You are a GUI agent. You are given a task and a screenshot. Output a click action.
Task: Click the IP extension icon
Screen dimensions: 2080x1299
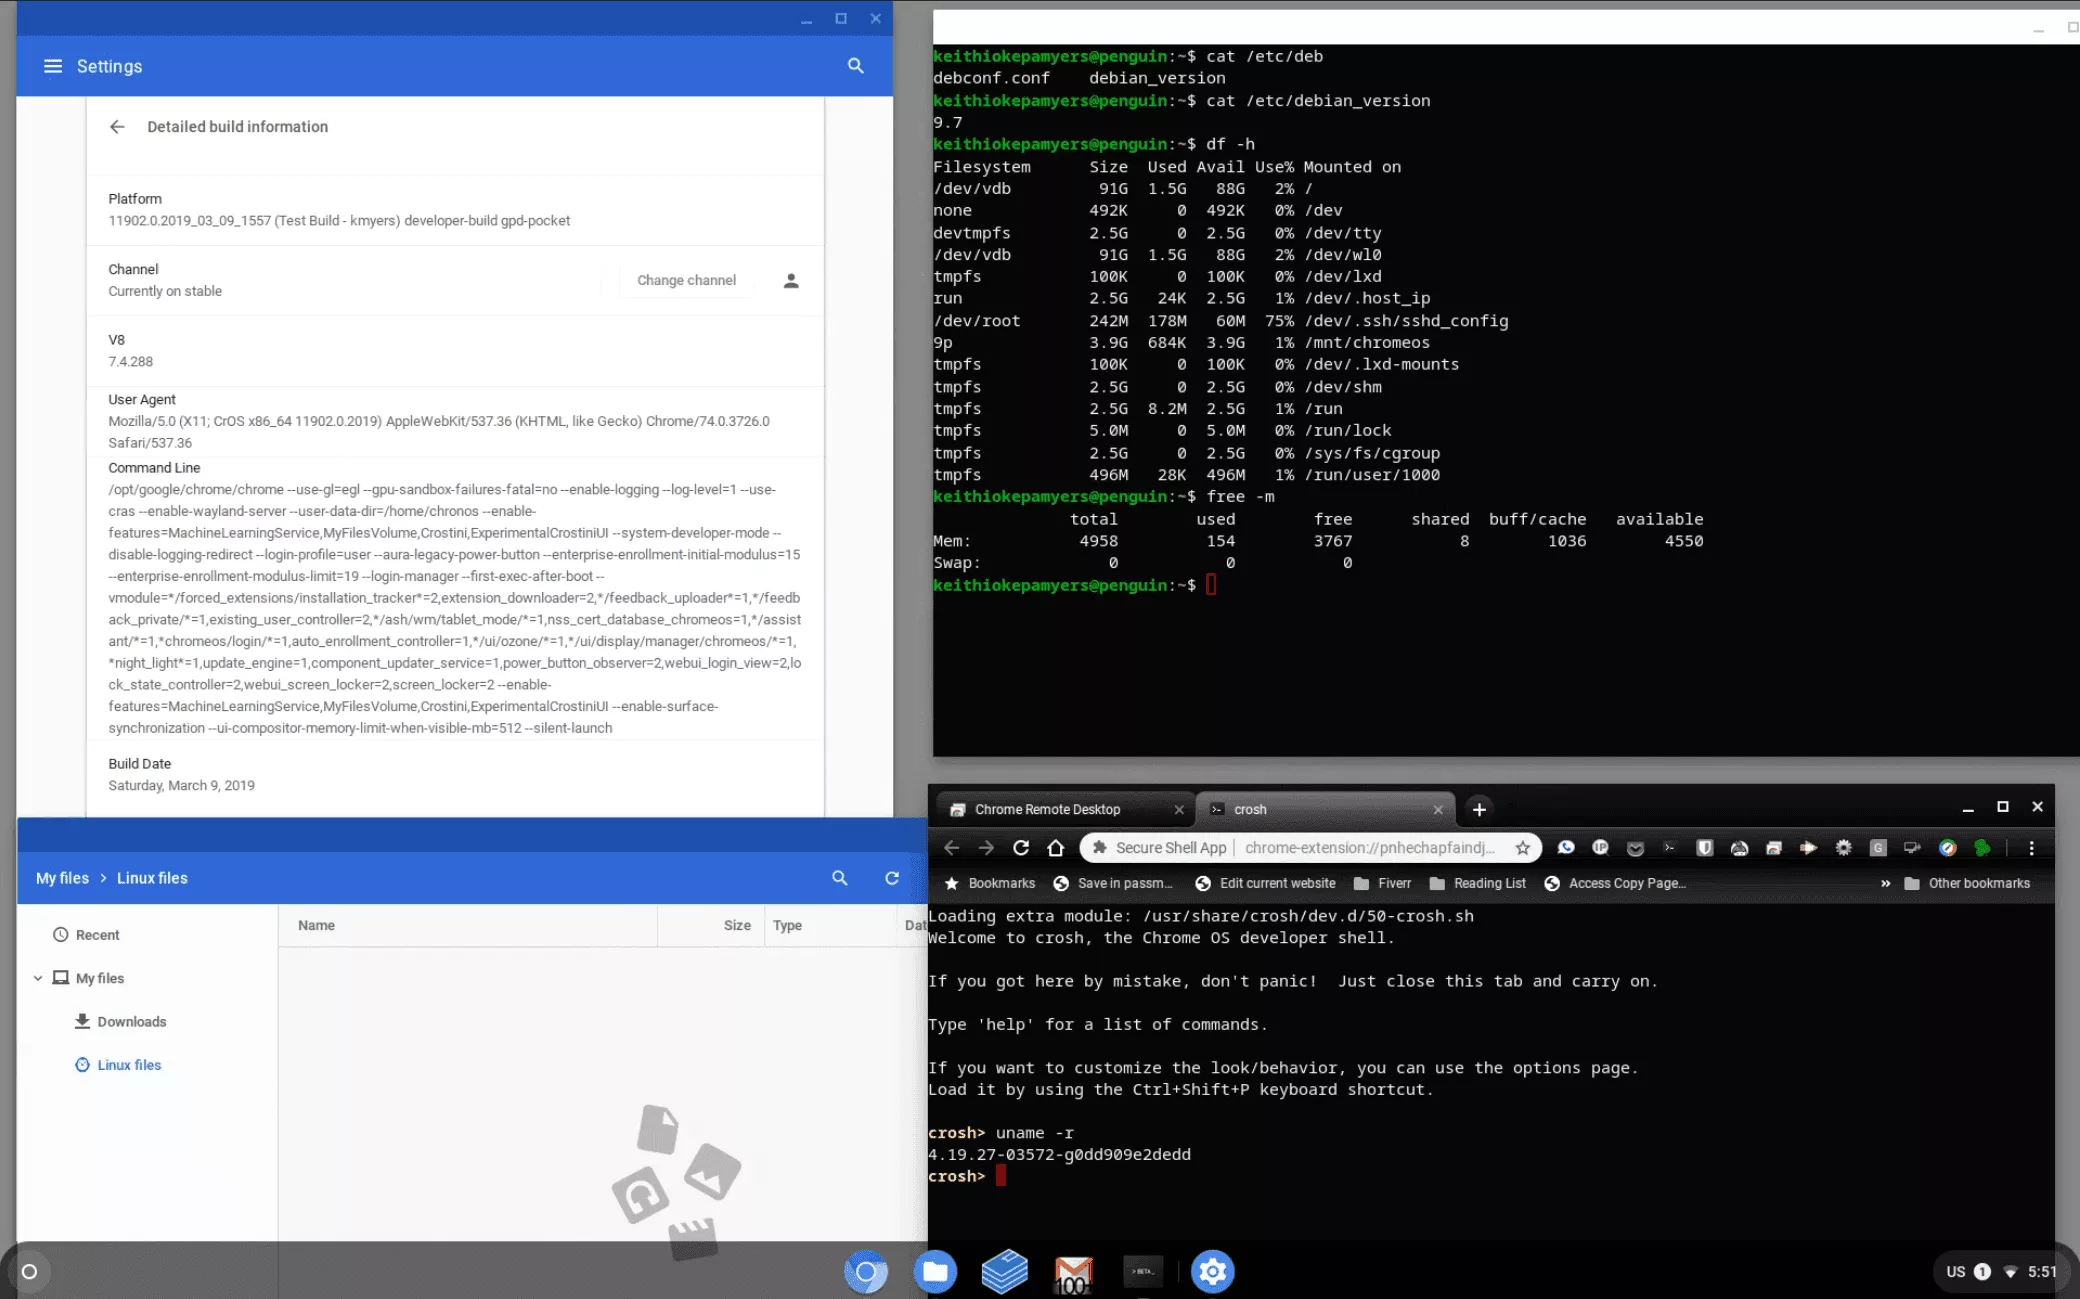coord(1600,848)
